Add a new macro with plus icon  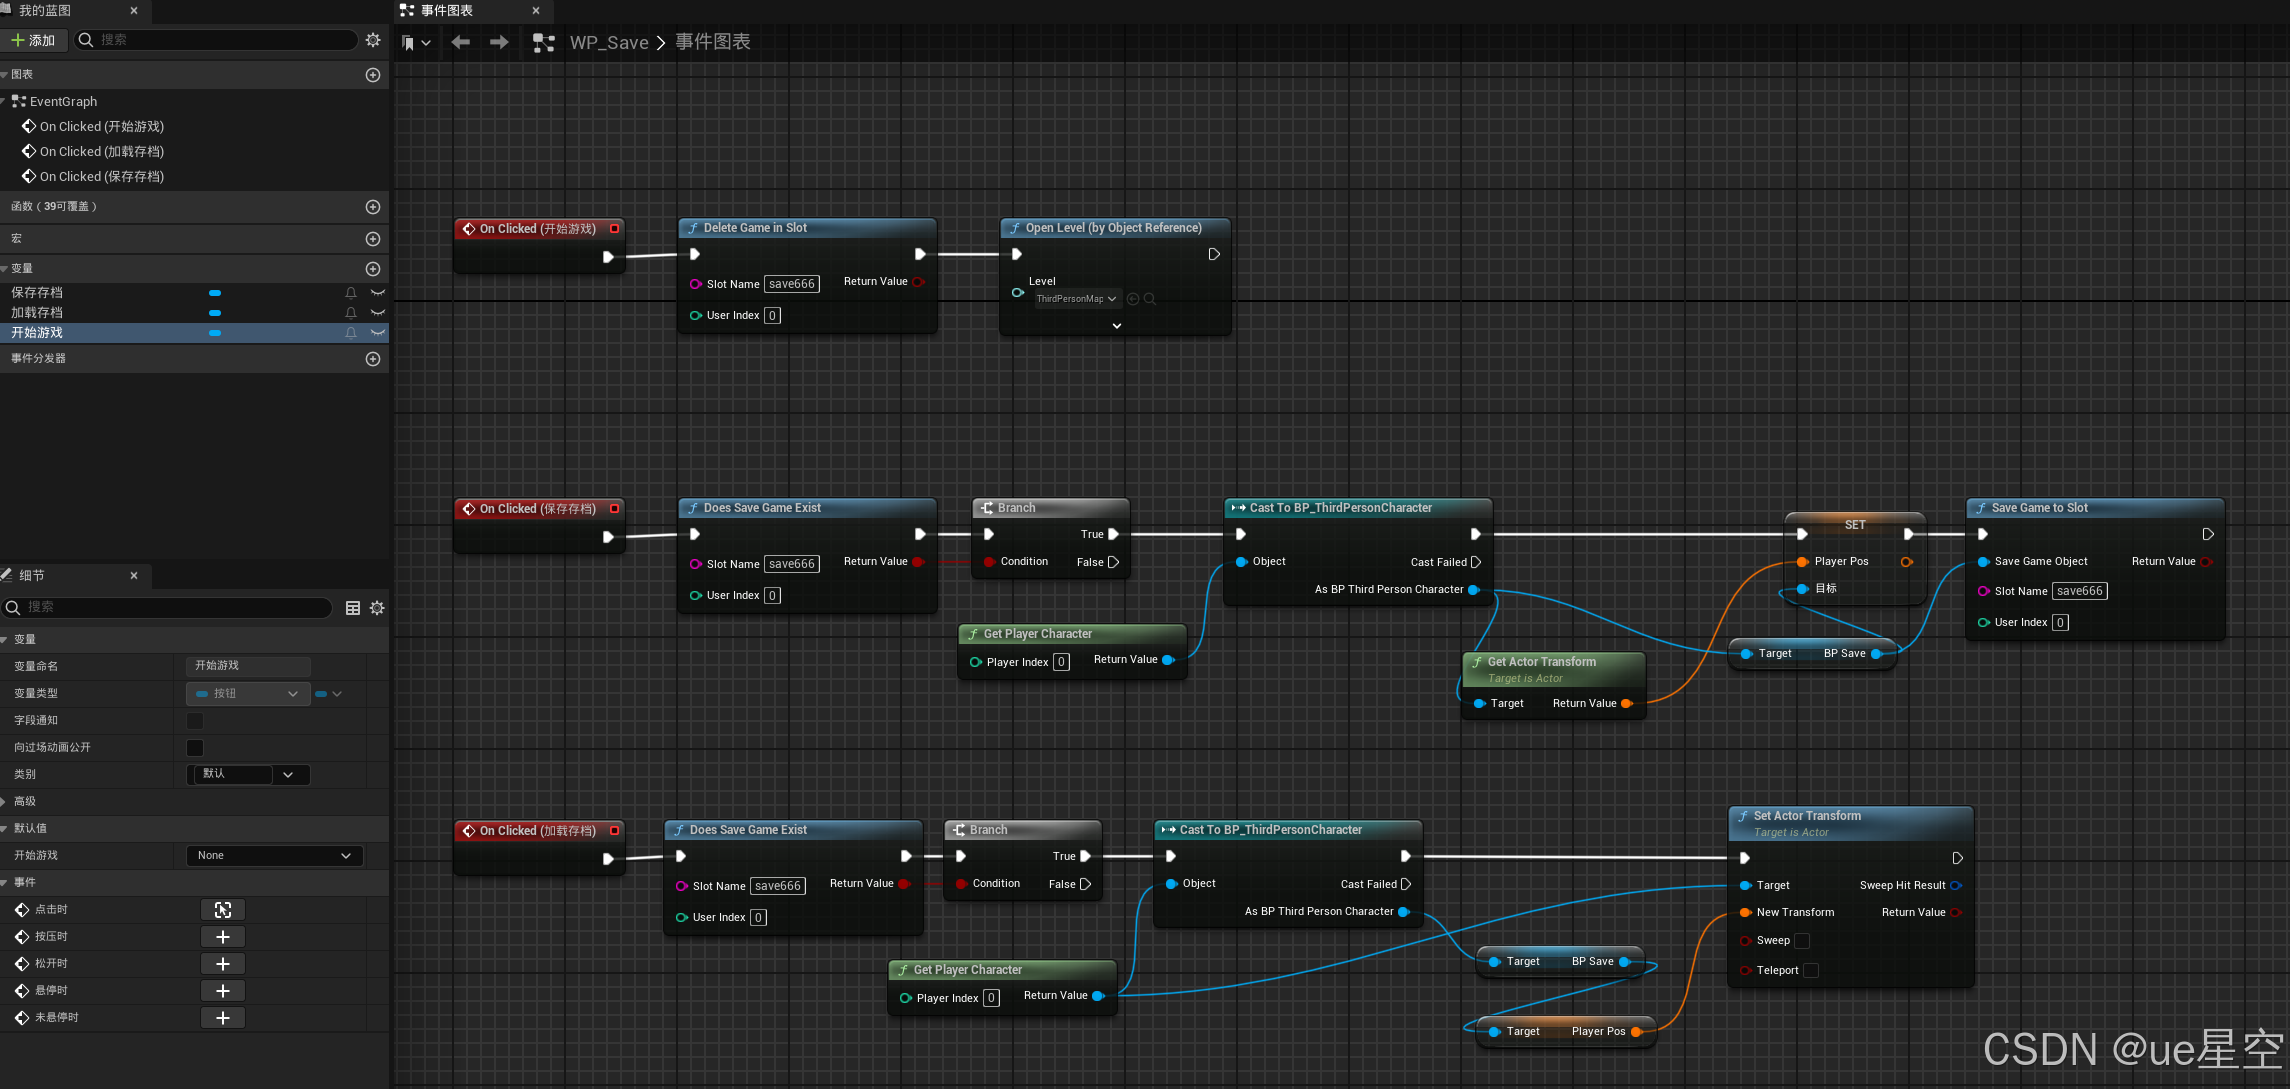coord(373,239)
